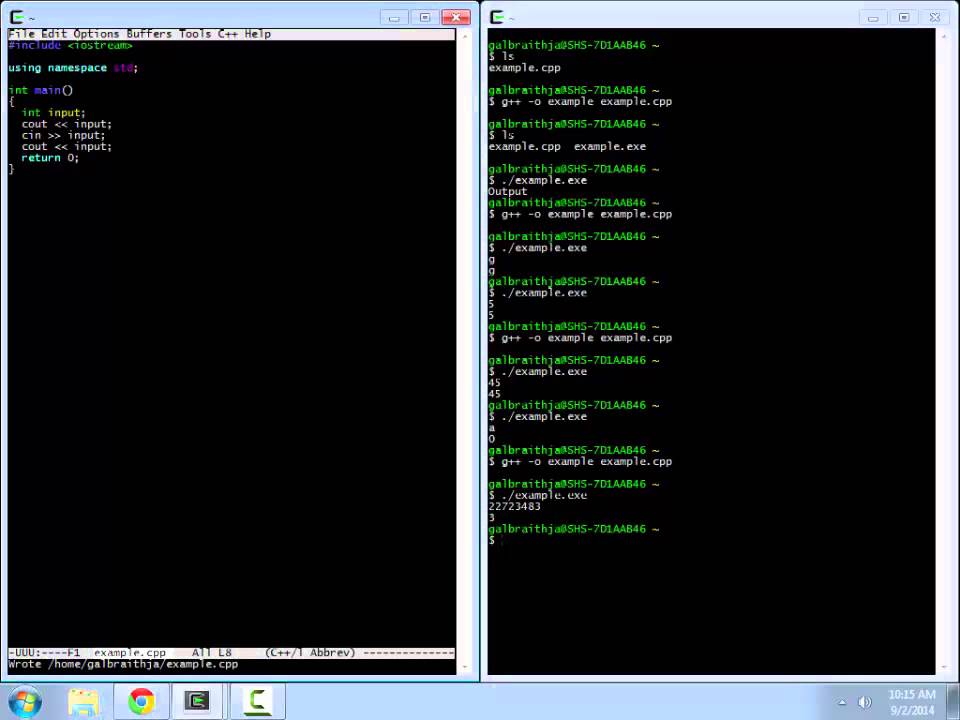Click the last terminal prompt '$' line
The width and height of the screenshot is (960, 720).
click(492, 541)
